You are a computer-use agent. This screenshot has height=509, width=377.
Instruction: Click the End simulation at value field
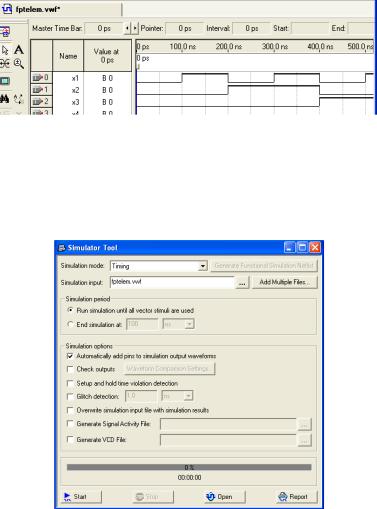(x=142, y=324)
